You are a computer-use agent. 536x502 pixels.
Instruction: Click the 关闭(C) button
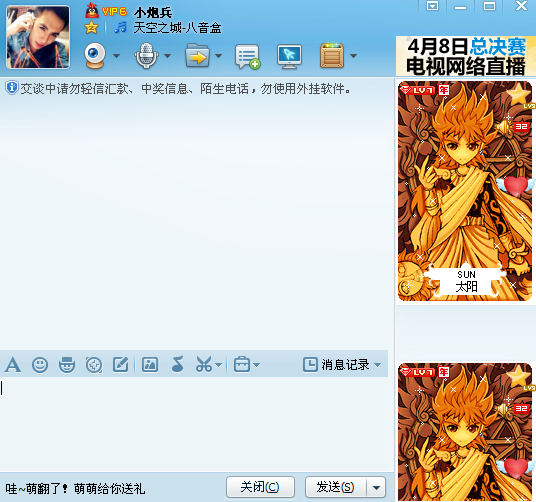(x=260, y=487)
